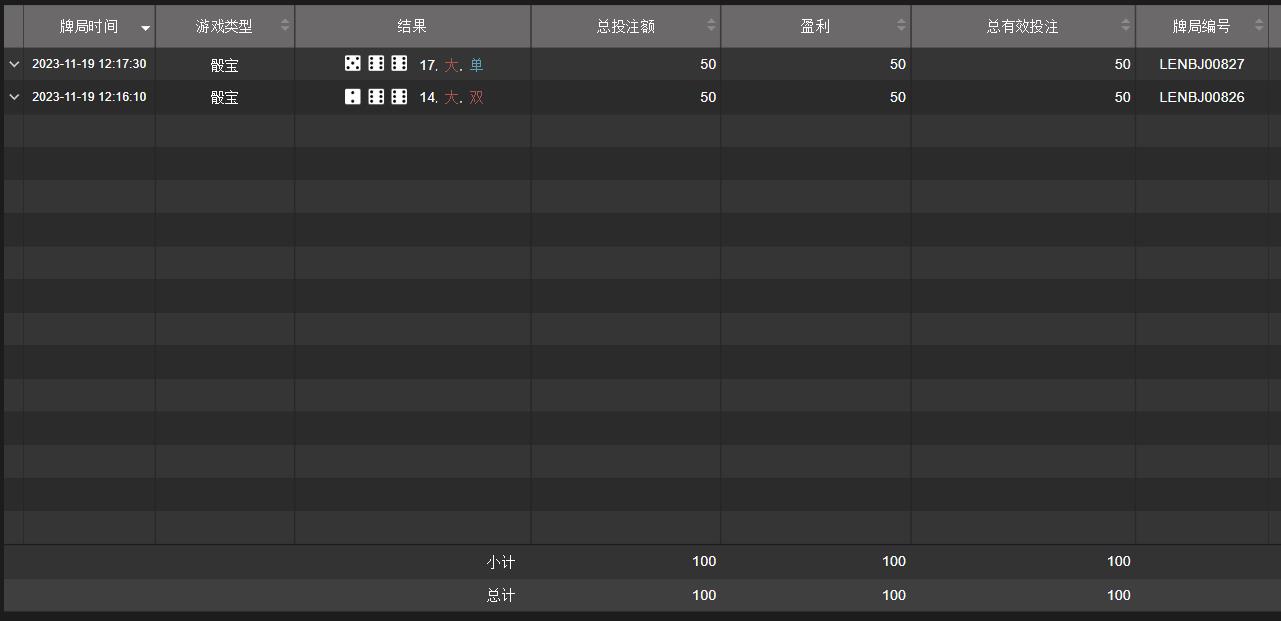Select timestamp 2023-11-19 12:17:30

pyautogui.click(x=89, y=64)
